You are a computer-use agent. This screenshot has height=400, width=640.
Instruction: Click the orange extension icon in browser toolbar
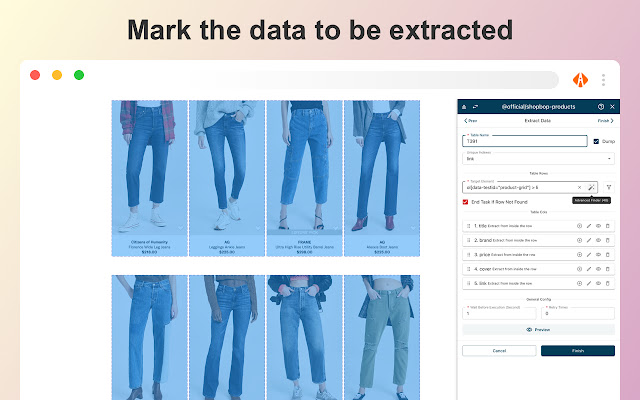click(580, 80)
